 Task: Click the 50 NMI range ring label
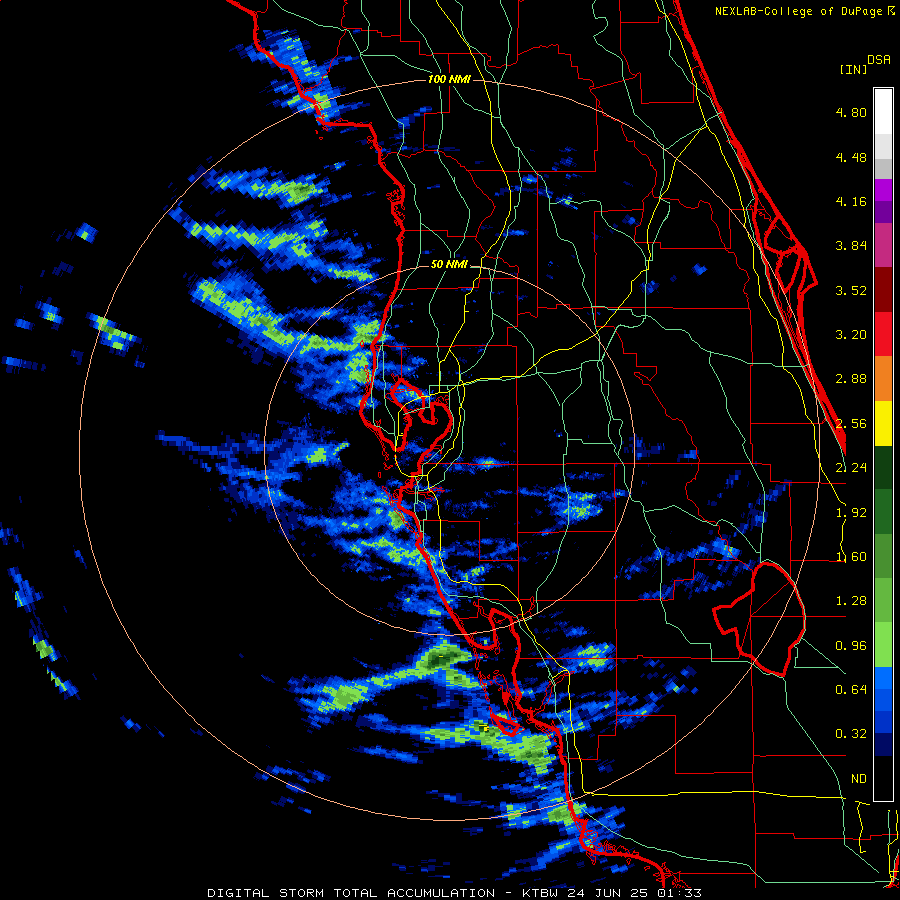pyautogui.click(x=449, y=264)
